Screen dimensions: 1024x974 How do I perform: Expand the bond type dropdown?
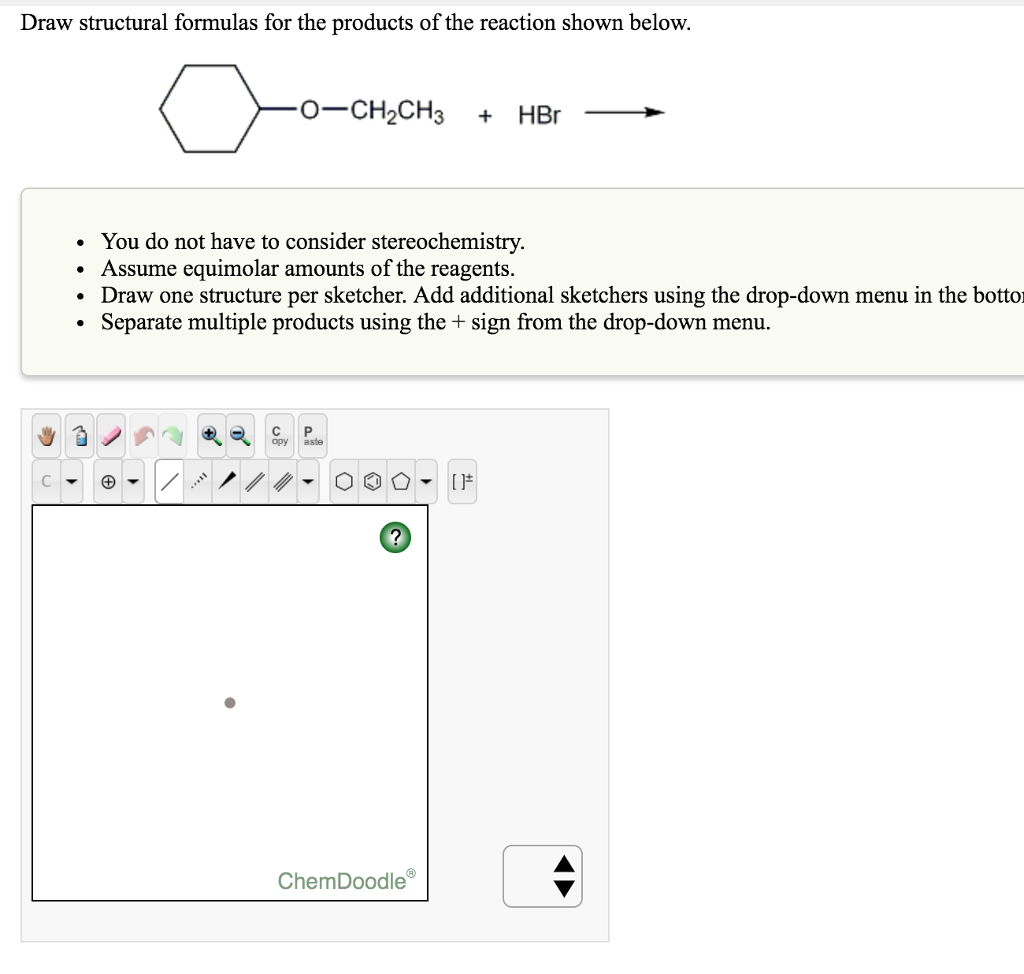(308, 480)
